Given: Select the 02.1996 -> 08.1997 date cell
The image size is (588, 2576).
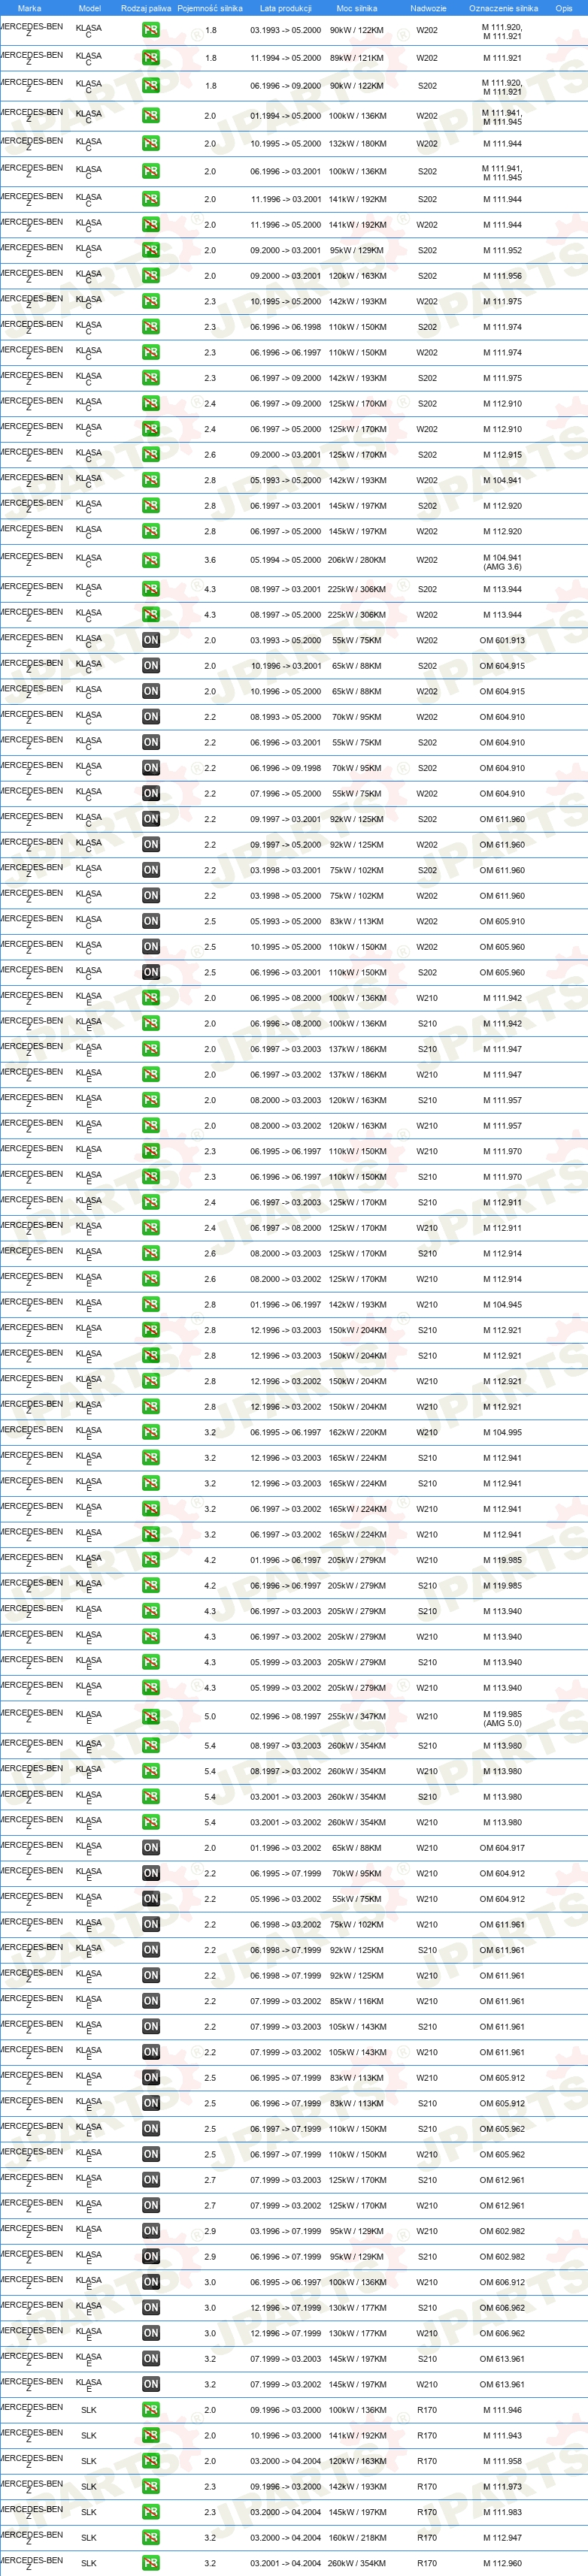Looking at the screenshot, I should [x=286, y=1716].
